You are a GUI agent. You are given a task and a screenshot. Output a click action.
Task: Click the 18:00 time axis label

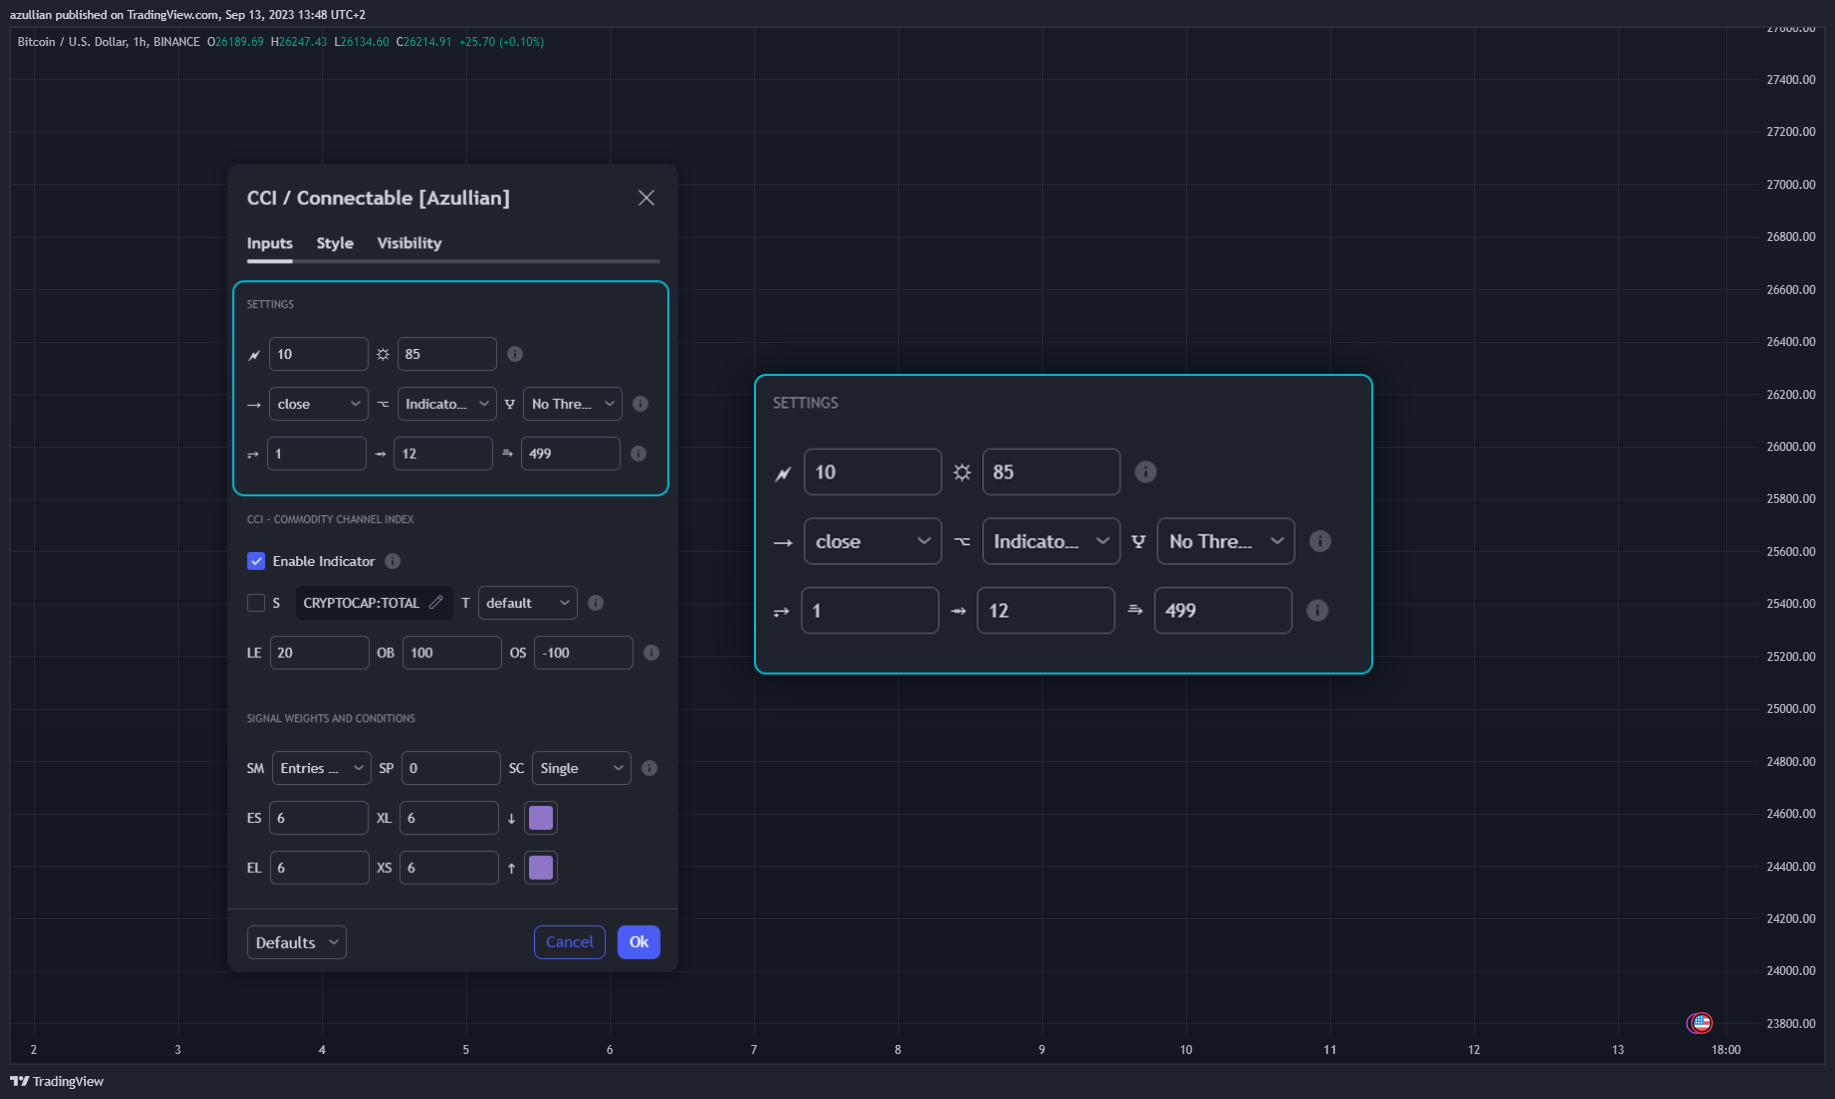1726,1050
